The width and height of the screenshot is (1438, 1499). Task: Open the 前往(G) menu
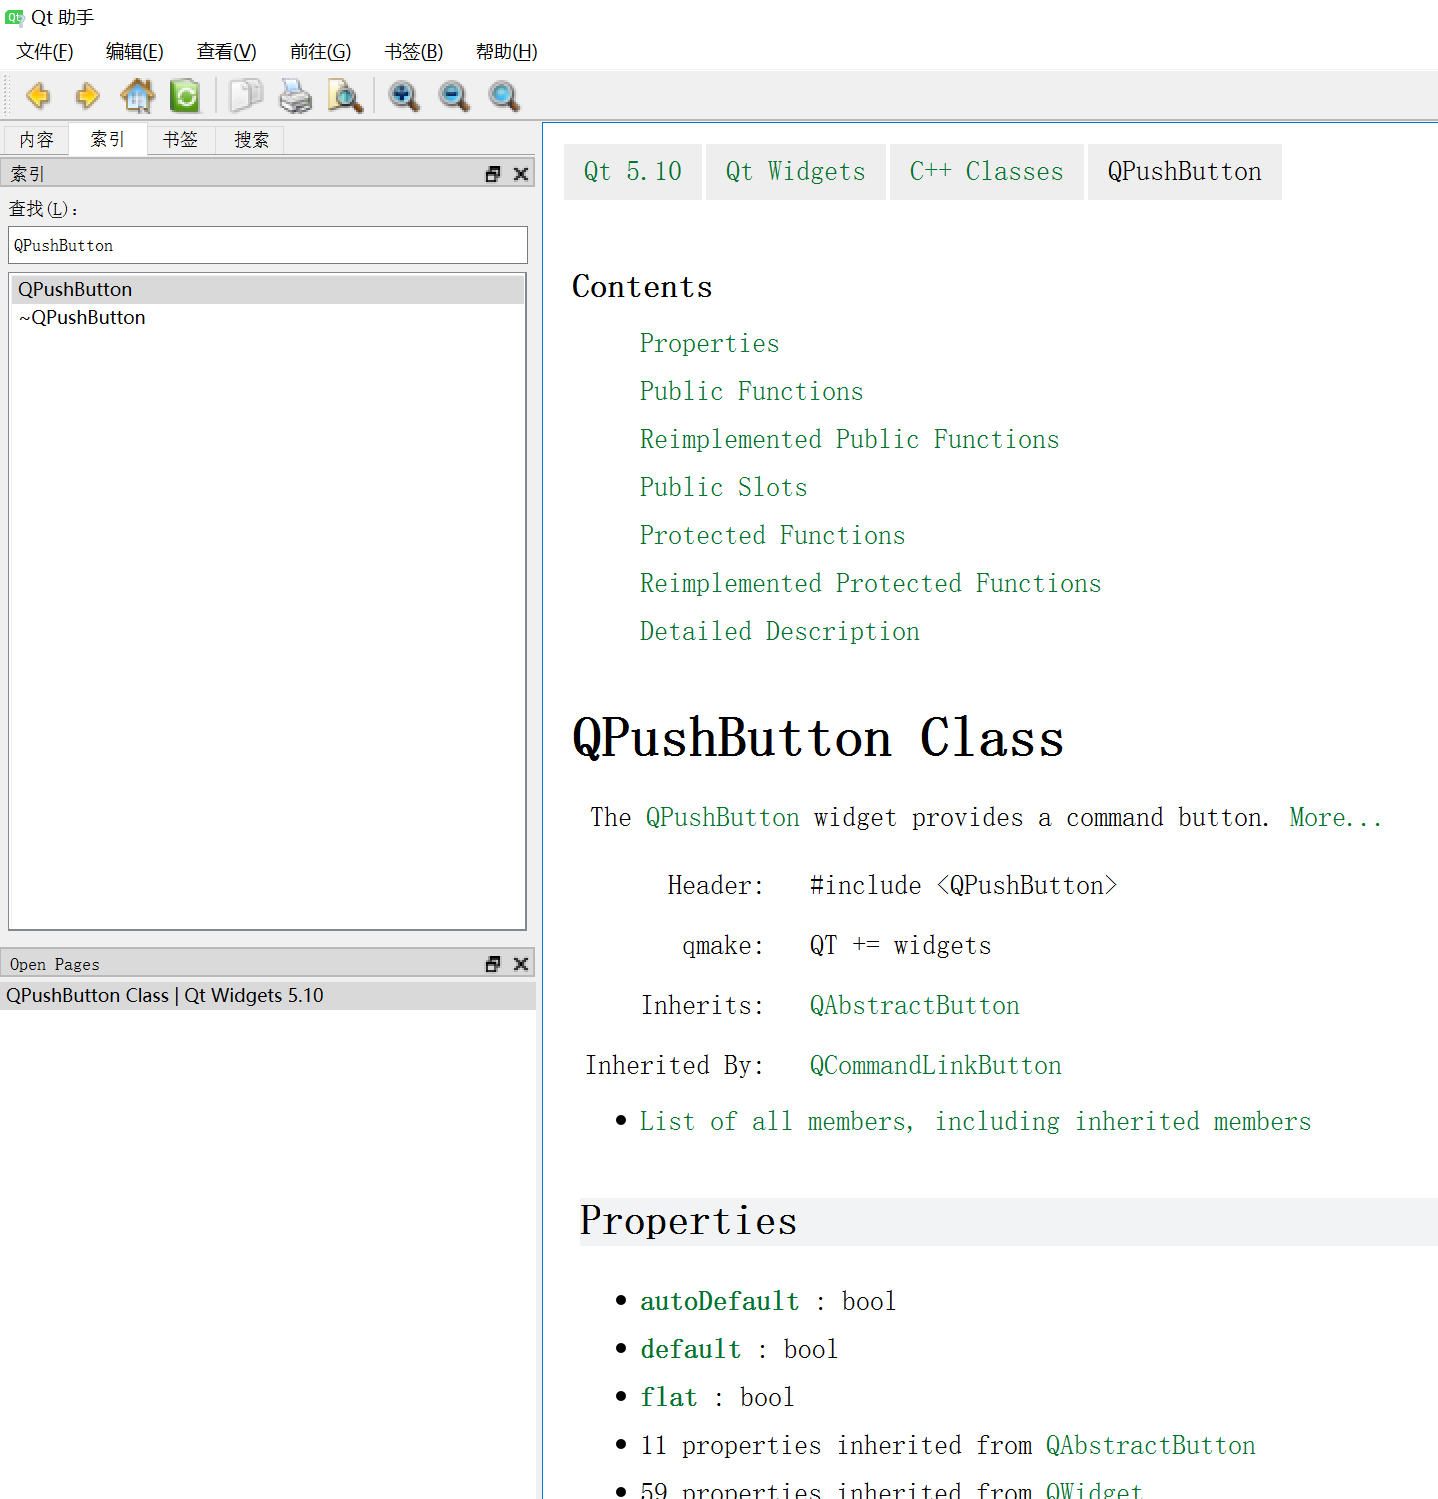(x=321, y=52)
